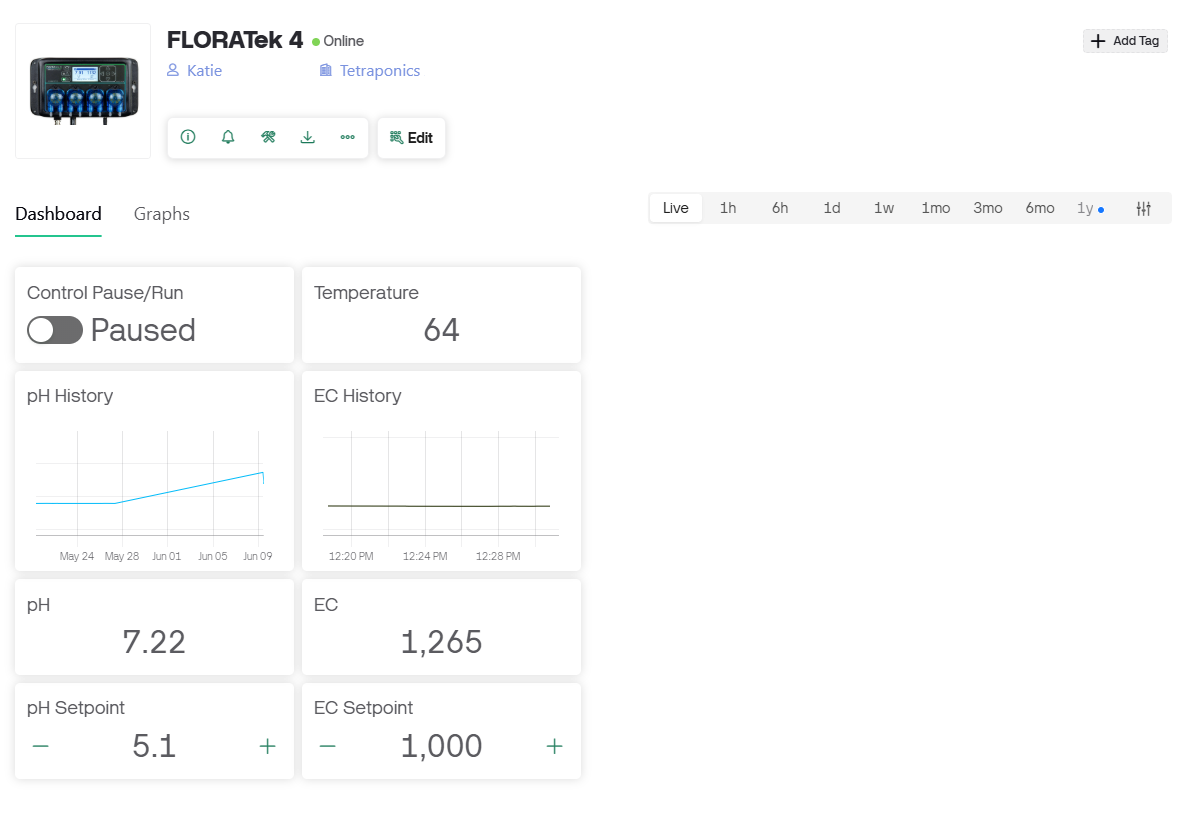Open the device info icon

point(188,137)
